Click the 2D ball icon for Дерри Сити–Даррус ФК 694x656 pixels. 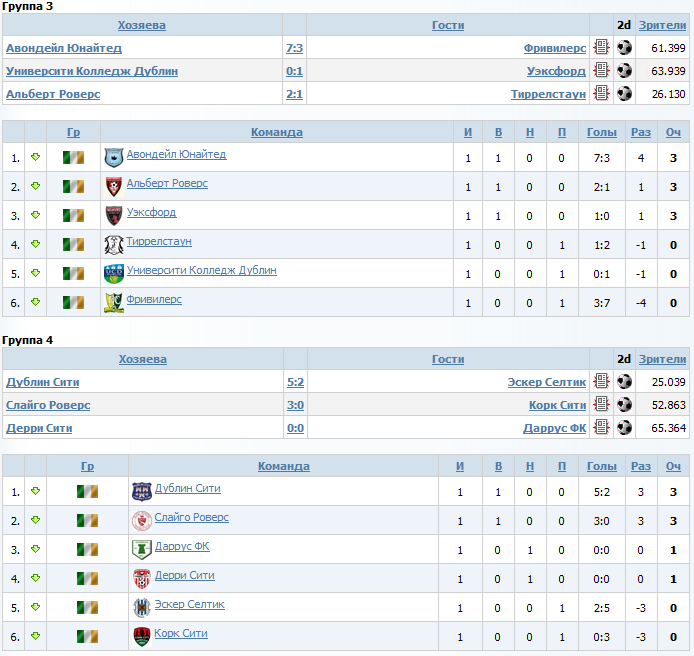tap(624, 427)
